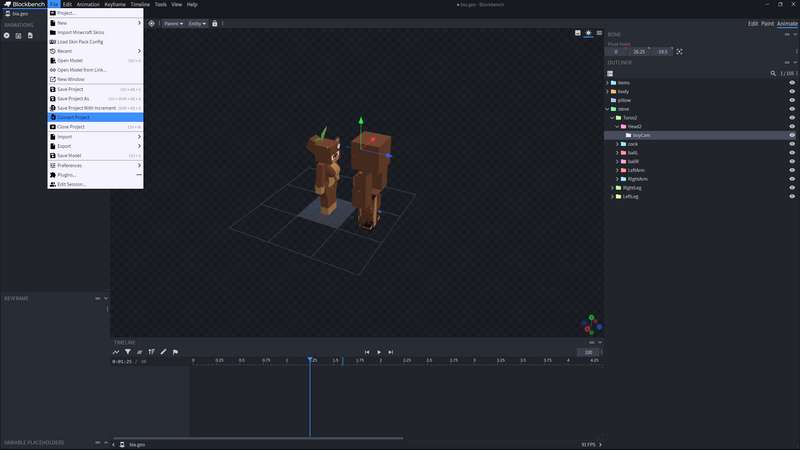Switch to Paint mode tab
The width and height of the screenshot is (800, 450).
pyautogui.click(x=767, y=23)
